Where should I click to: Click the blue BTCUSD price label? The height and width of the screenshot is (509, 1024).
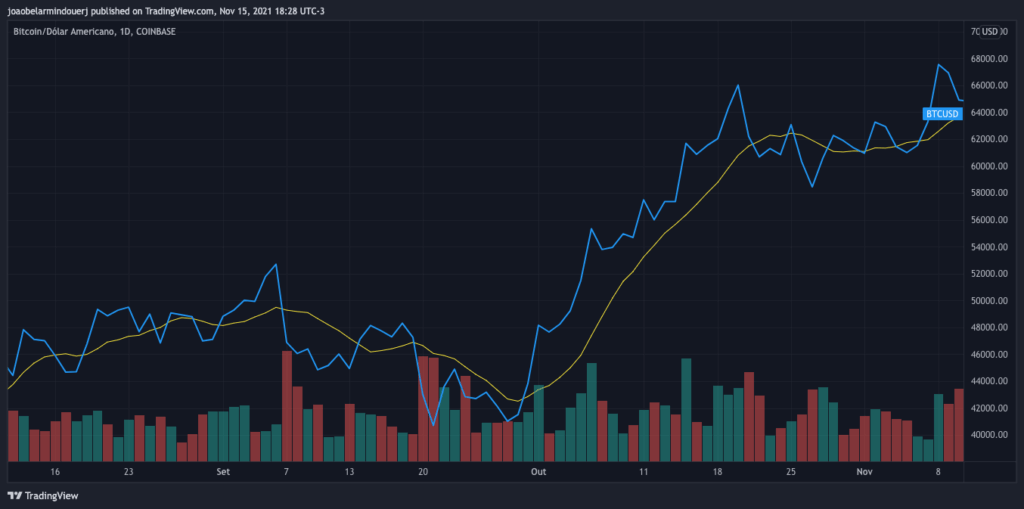point(942,114)
